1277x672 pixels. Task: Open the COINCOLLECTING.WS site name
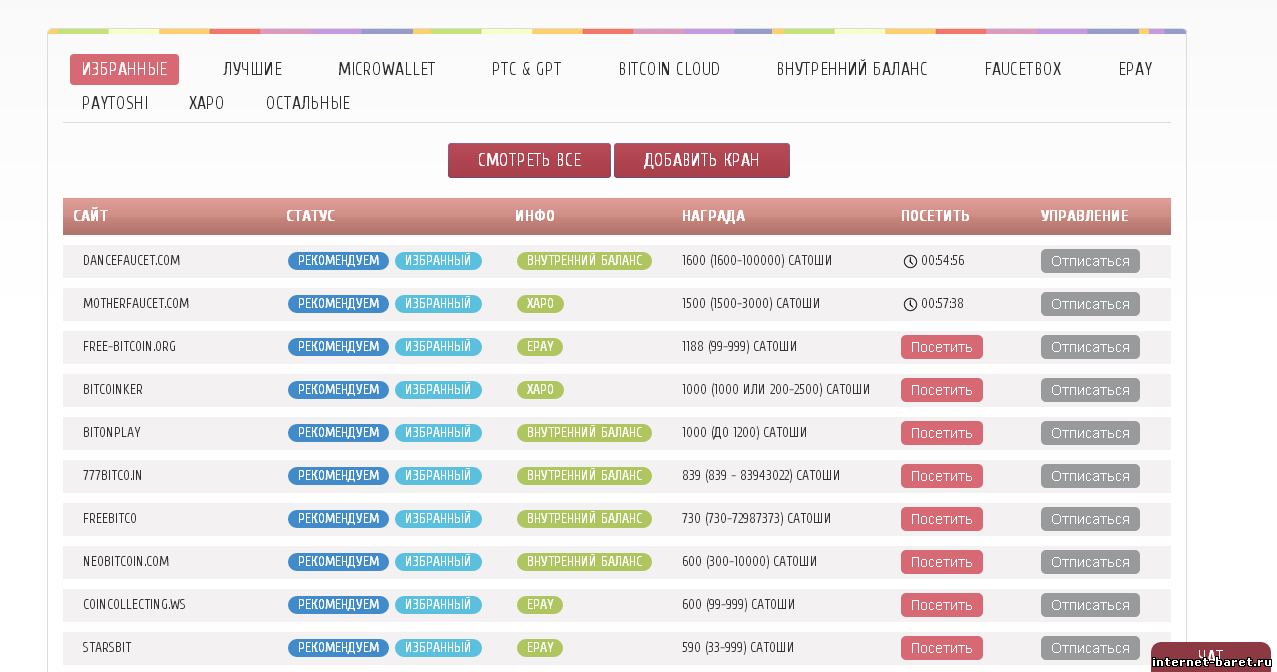[134, 605]
